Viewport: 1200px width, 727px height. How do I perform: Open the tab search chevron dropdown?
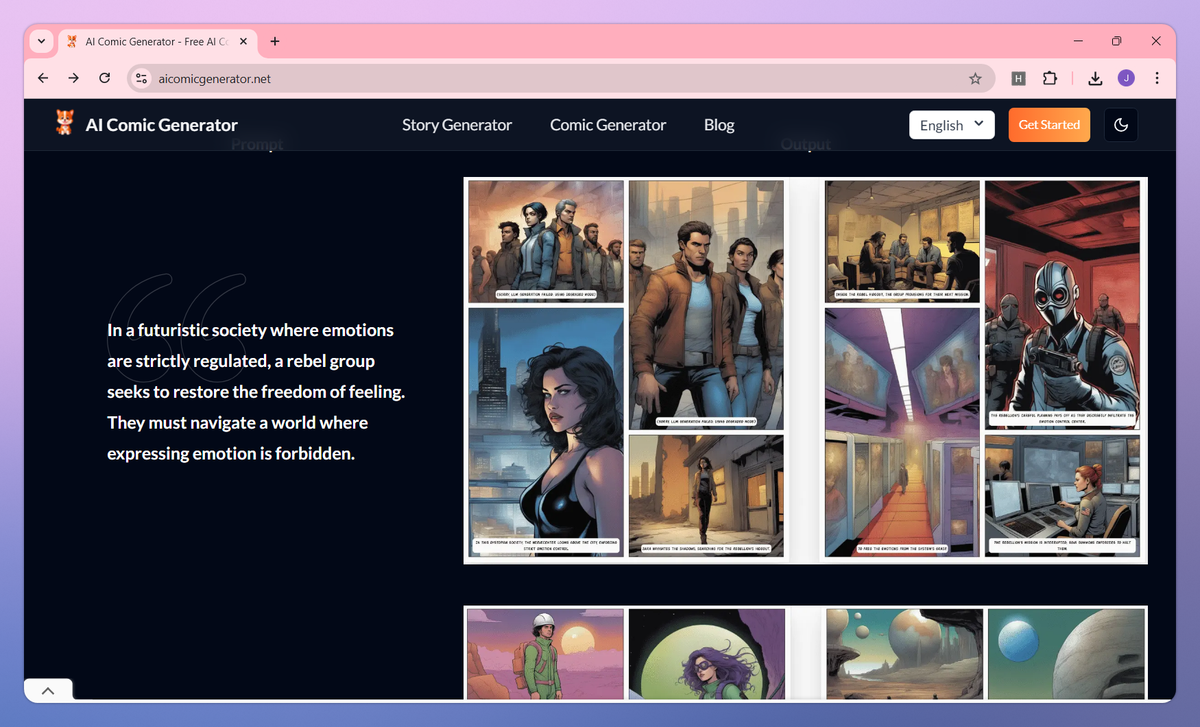(40, 41)
